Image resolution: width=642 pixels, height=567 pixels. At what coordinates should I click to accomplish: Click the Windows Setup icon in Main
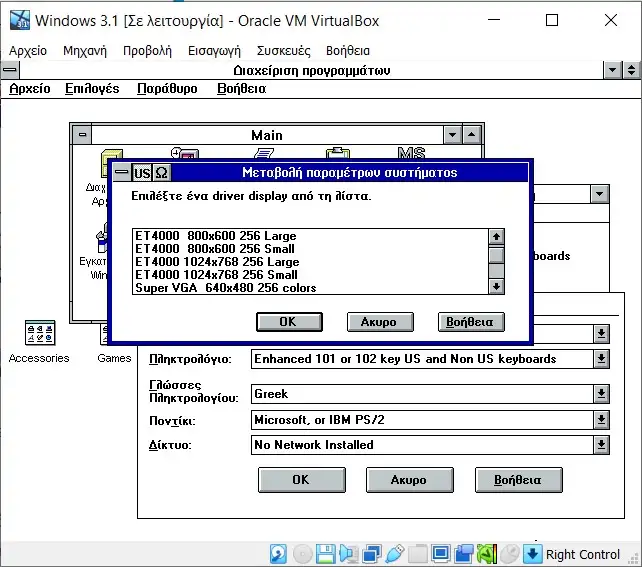click(x=102, y=237)
